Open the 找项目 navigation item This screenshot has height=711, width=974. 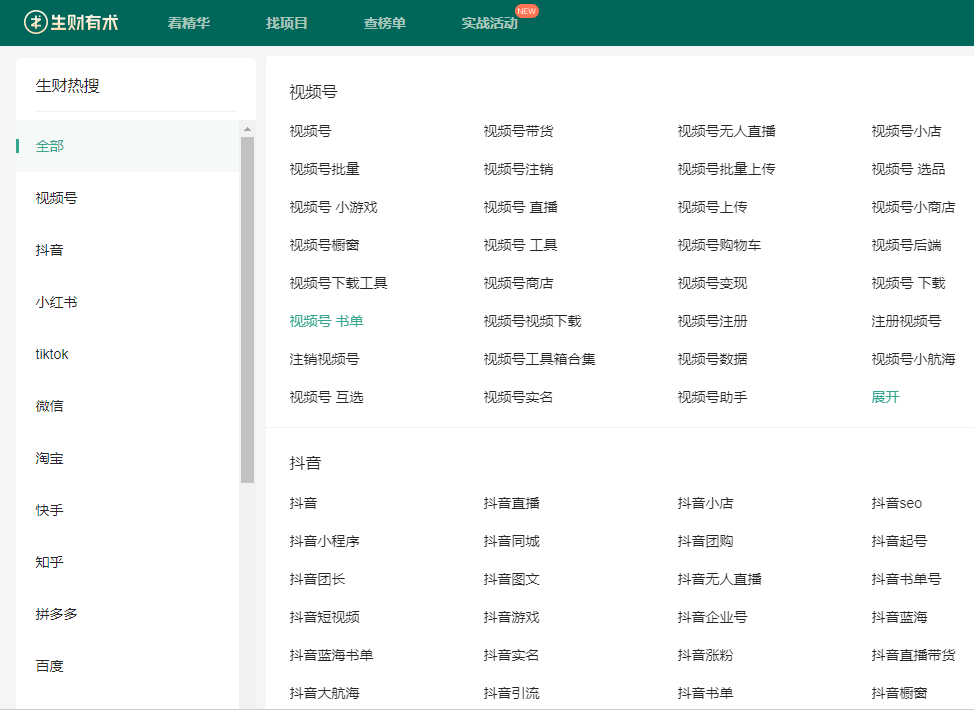(287, 23)
